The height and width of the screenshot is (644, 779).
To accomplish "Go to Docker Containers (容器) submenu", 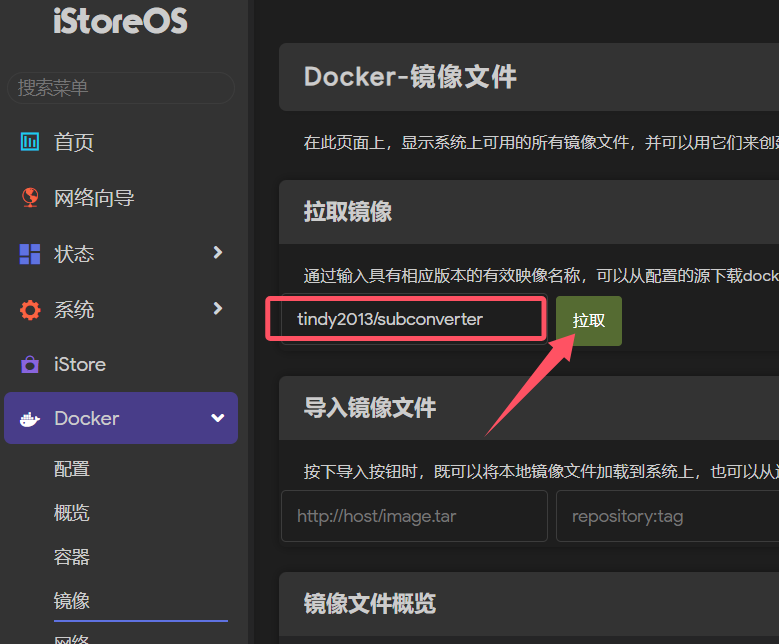I will [72, 557].
